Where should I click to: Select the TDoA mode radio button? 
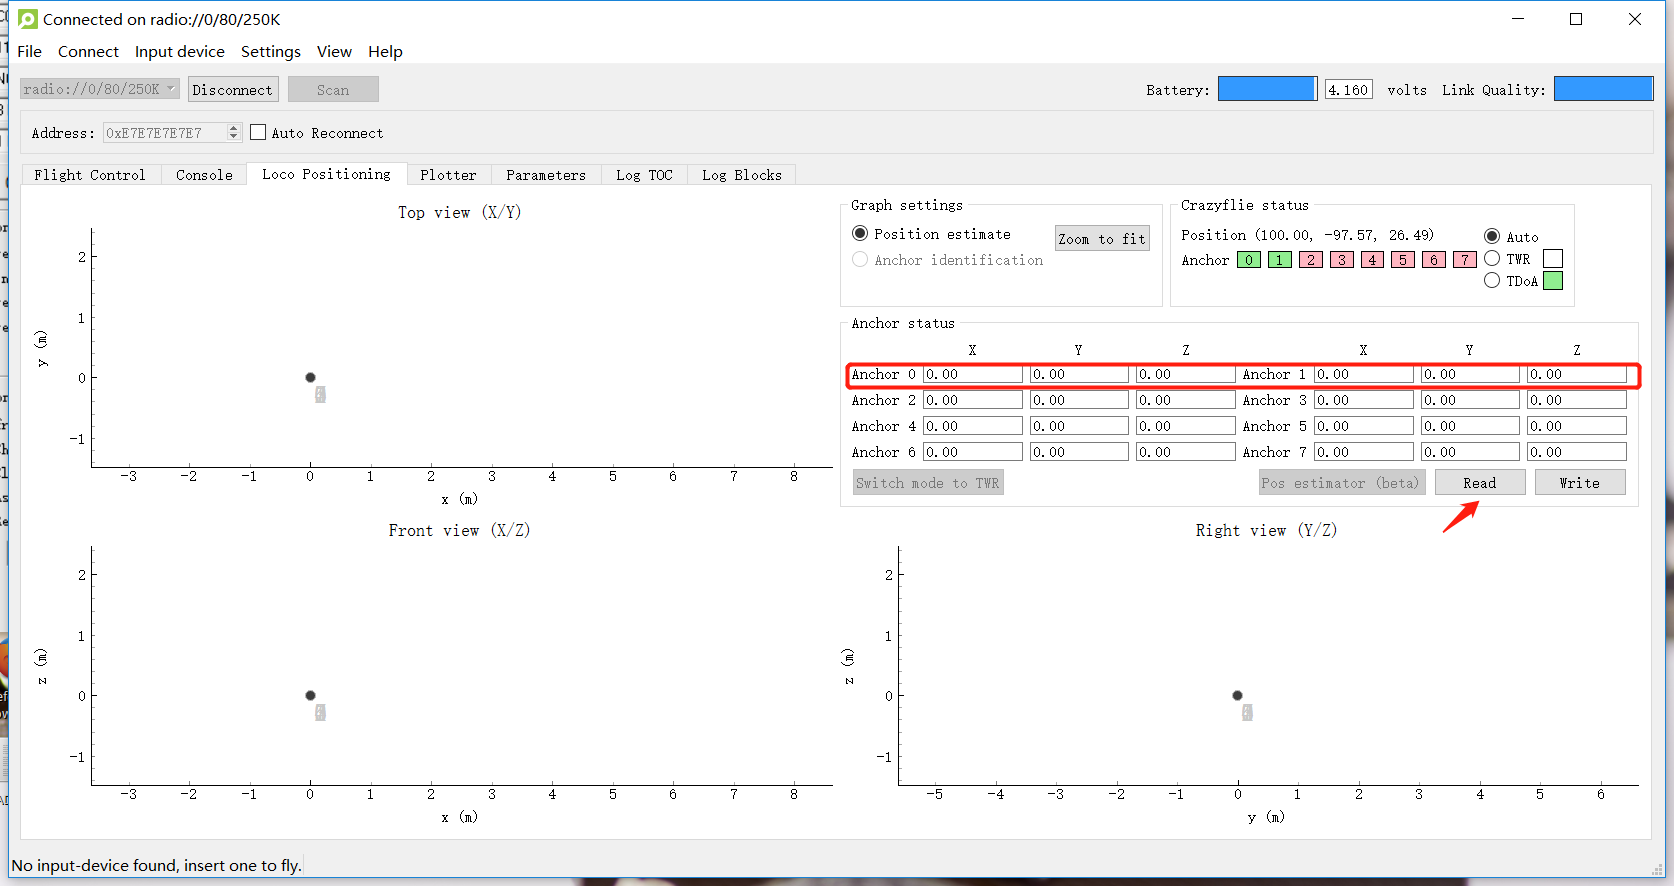[x=1492, y=281]
